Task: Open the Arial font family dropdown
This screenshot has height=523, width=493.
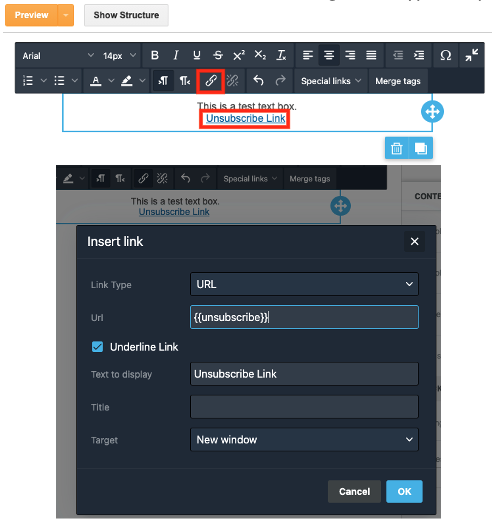Action: click(x=58, y=55)
